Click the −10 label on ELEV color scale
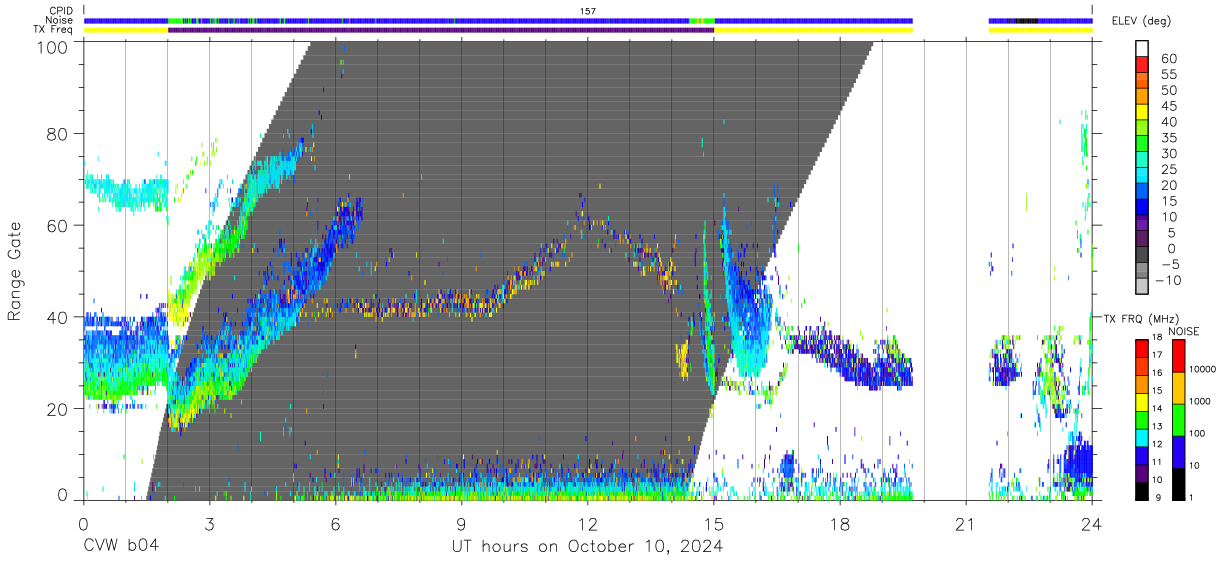This screenshot has width=1228, height=567. point(1168,280)
